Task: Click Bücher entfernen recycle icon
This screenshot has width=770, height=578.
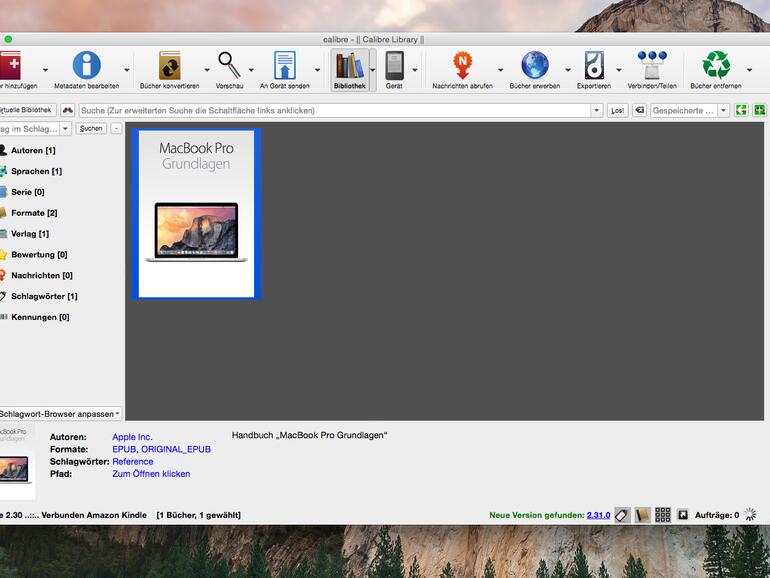Action: click(715, 66)
